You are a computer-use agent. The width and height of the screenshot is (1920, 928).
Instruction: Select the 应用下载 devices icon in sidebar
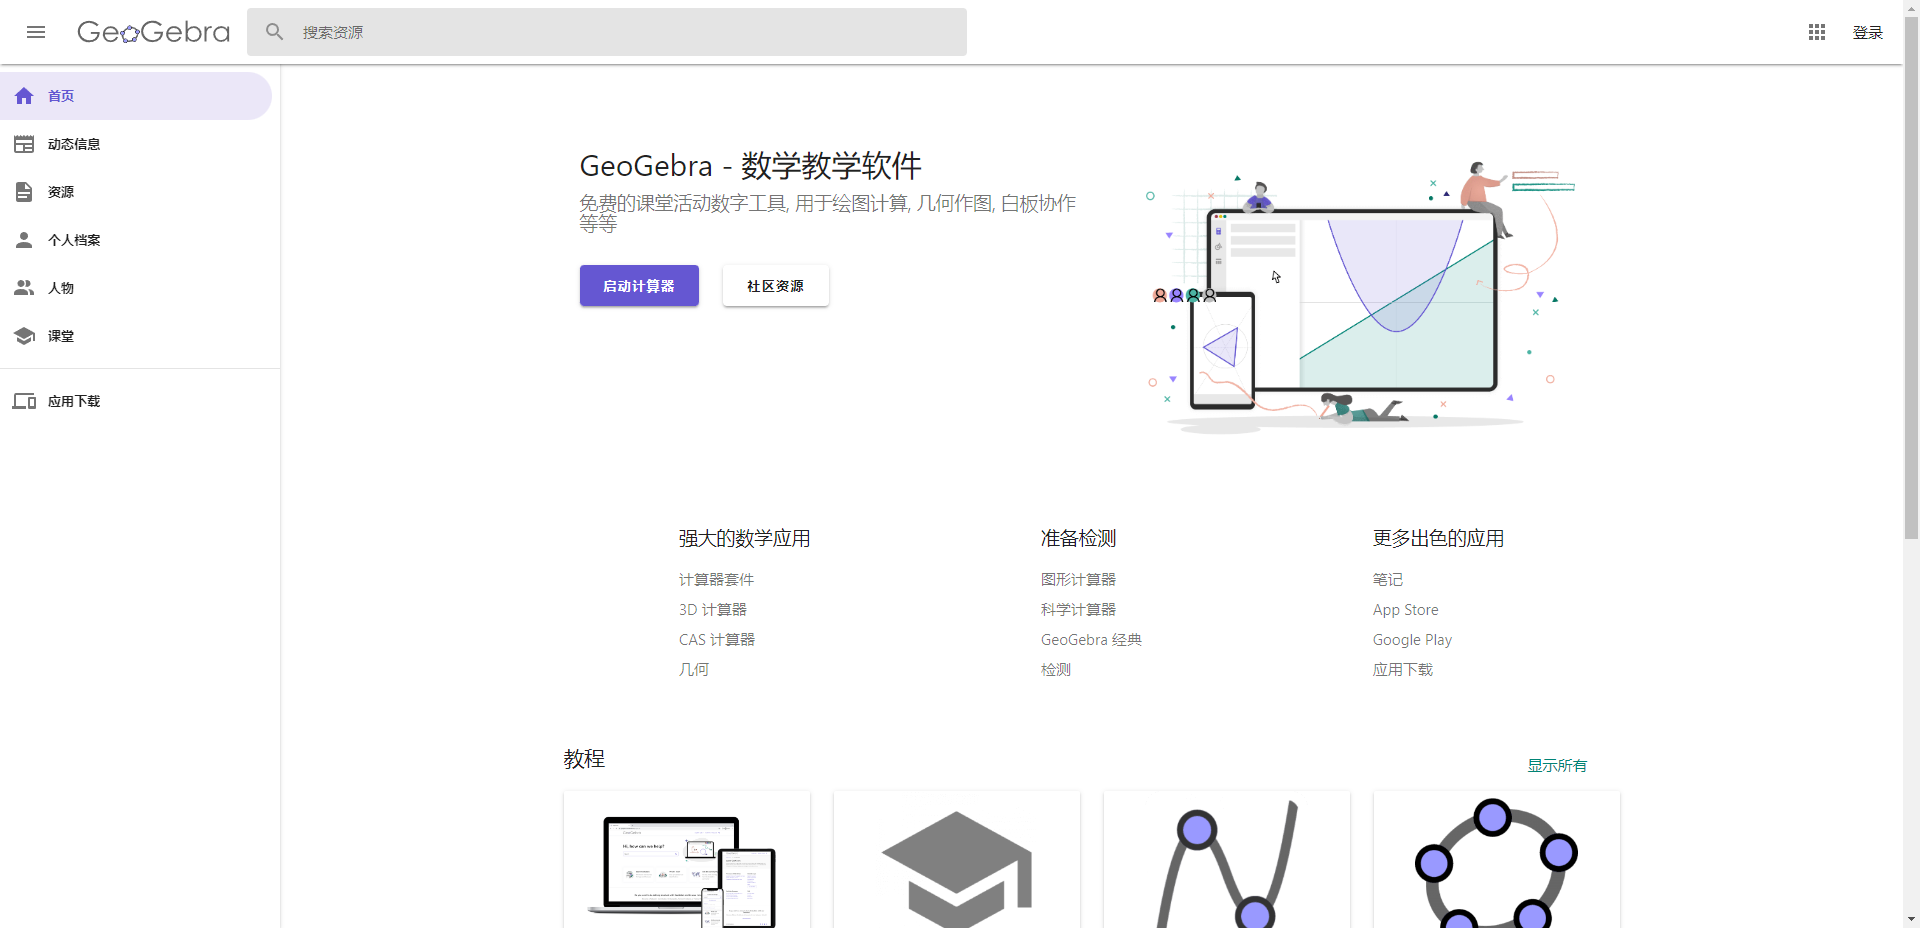click(x=24, y=400)
